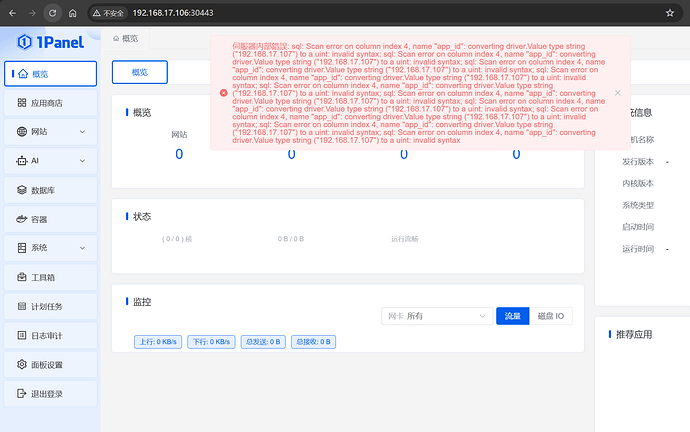The image size is (690, 432).
Task: Select 概览 in the left sidebar
Action: coord(50,74)
